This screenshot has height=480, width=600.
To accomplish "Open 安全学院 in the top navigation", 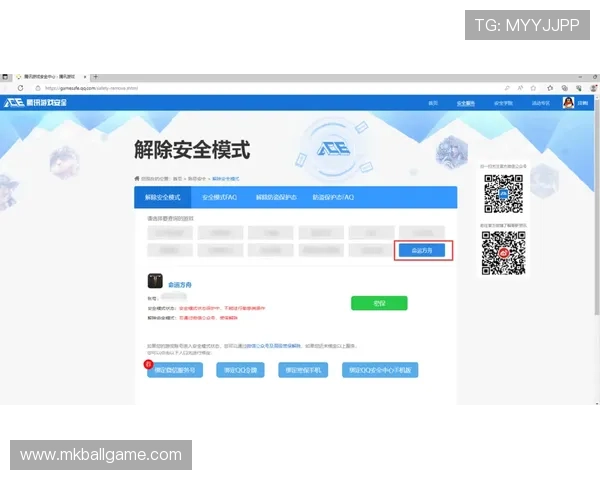I will 503,103.
